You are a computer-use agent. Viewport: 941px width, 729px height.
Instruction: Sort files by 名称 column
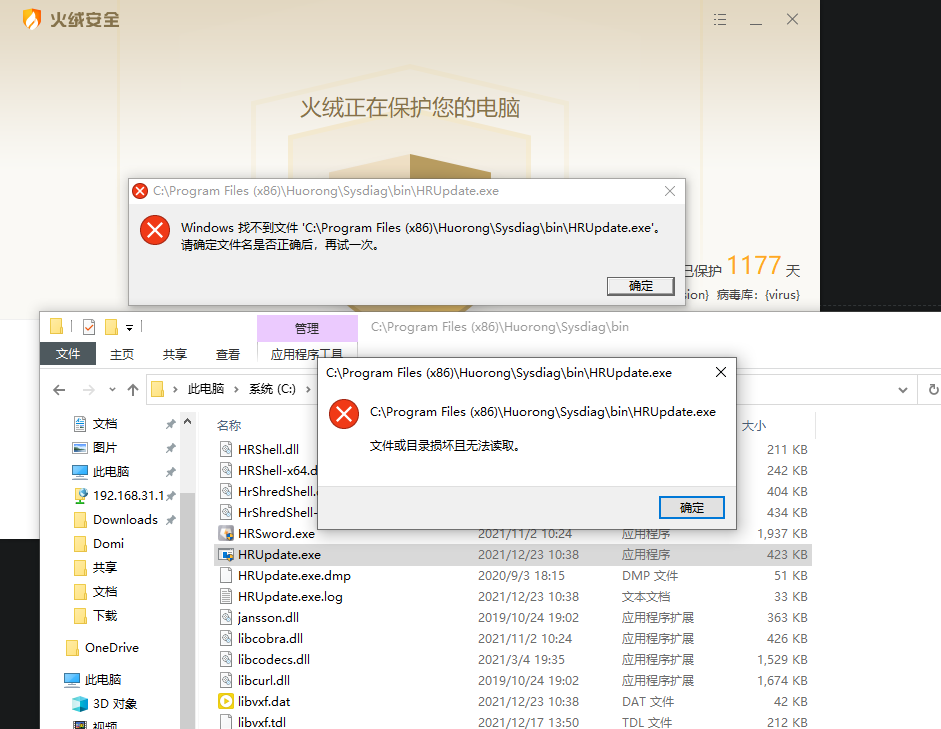coord(229,425)
